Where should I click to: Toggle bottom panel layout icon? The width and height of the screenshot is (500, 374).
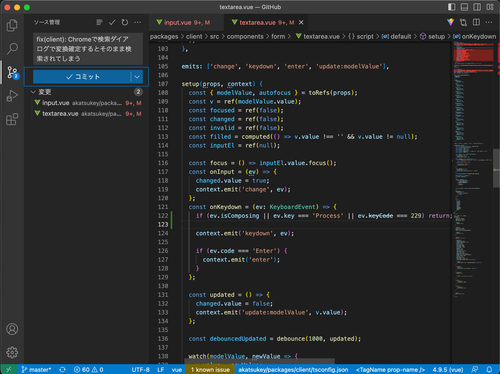tap(464, 7)
